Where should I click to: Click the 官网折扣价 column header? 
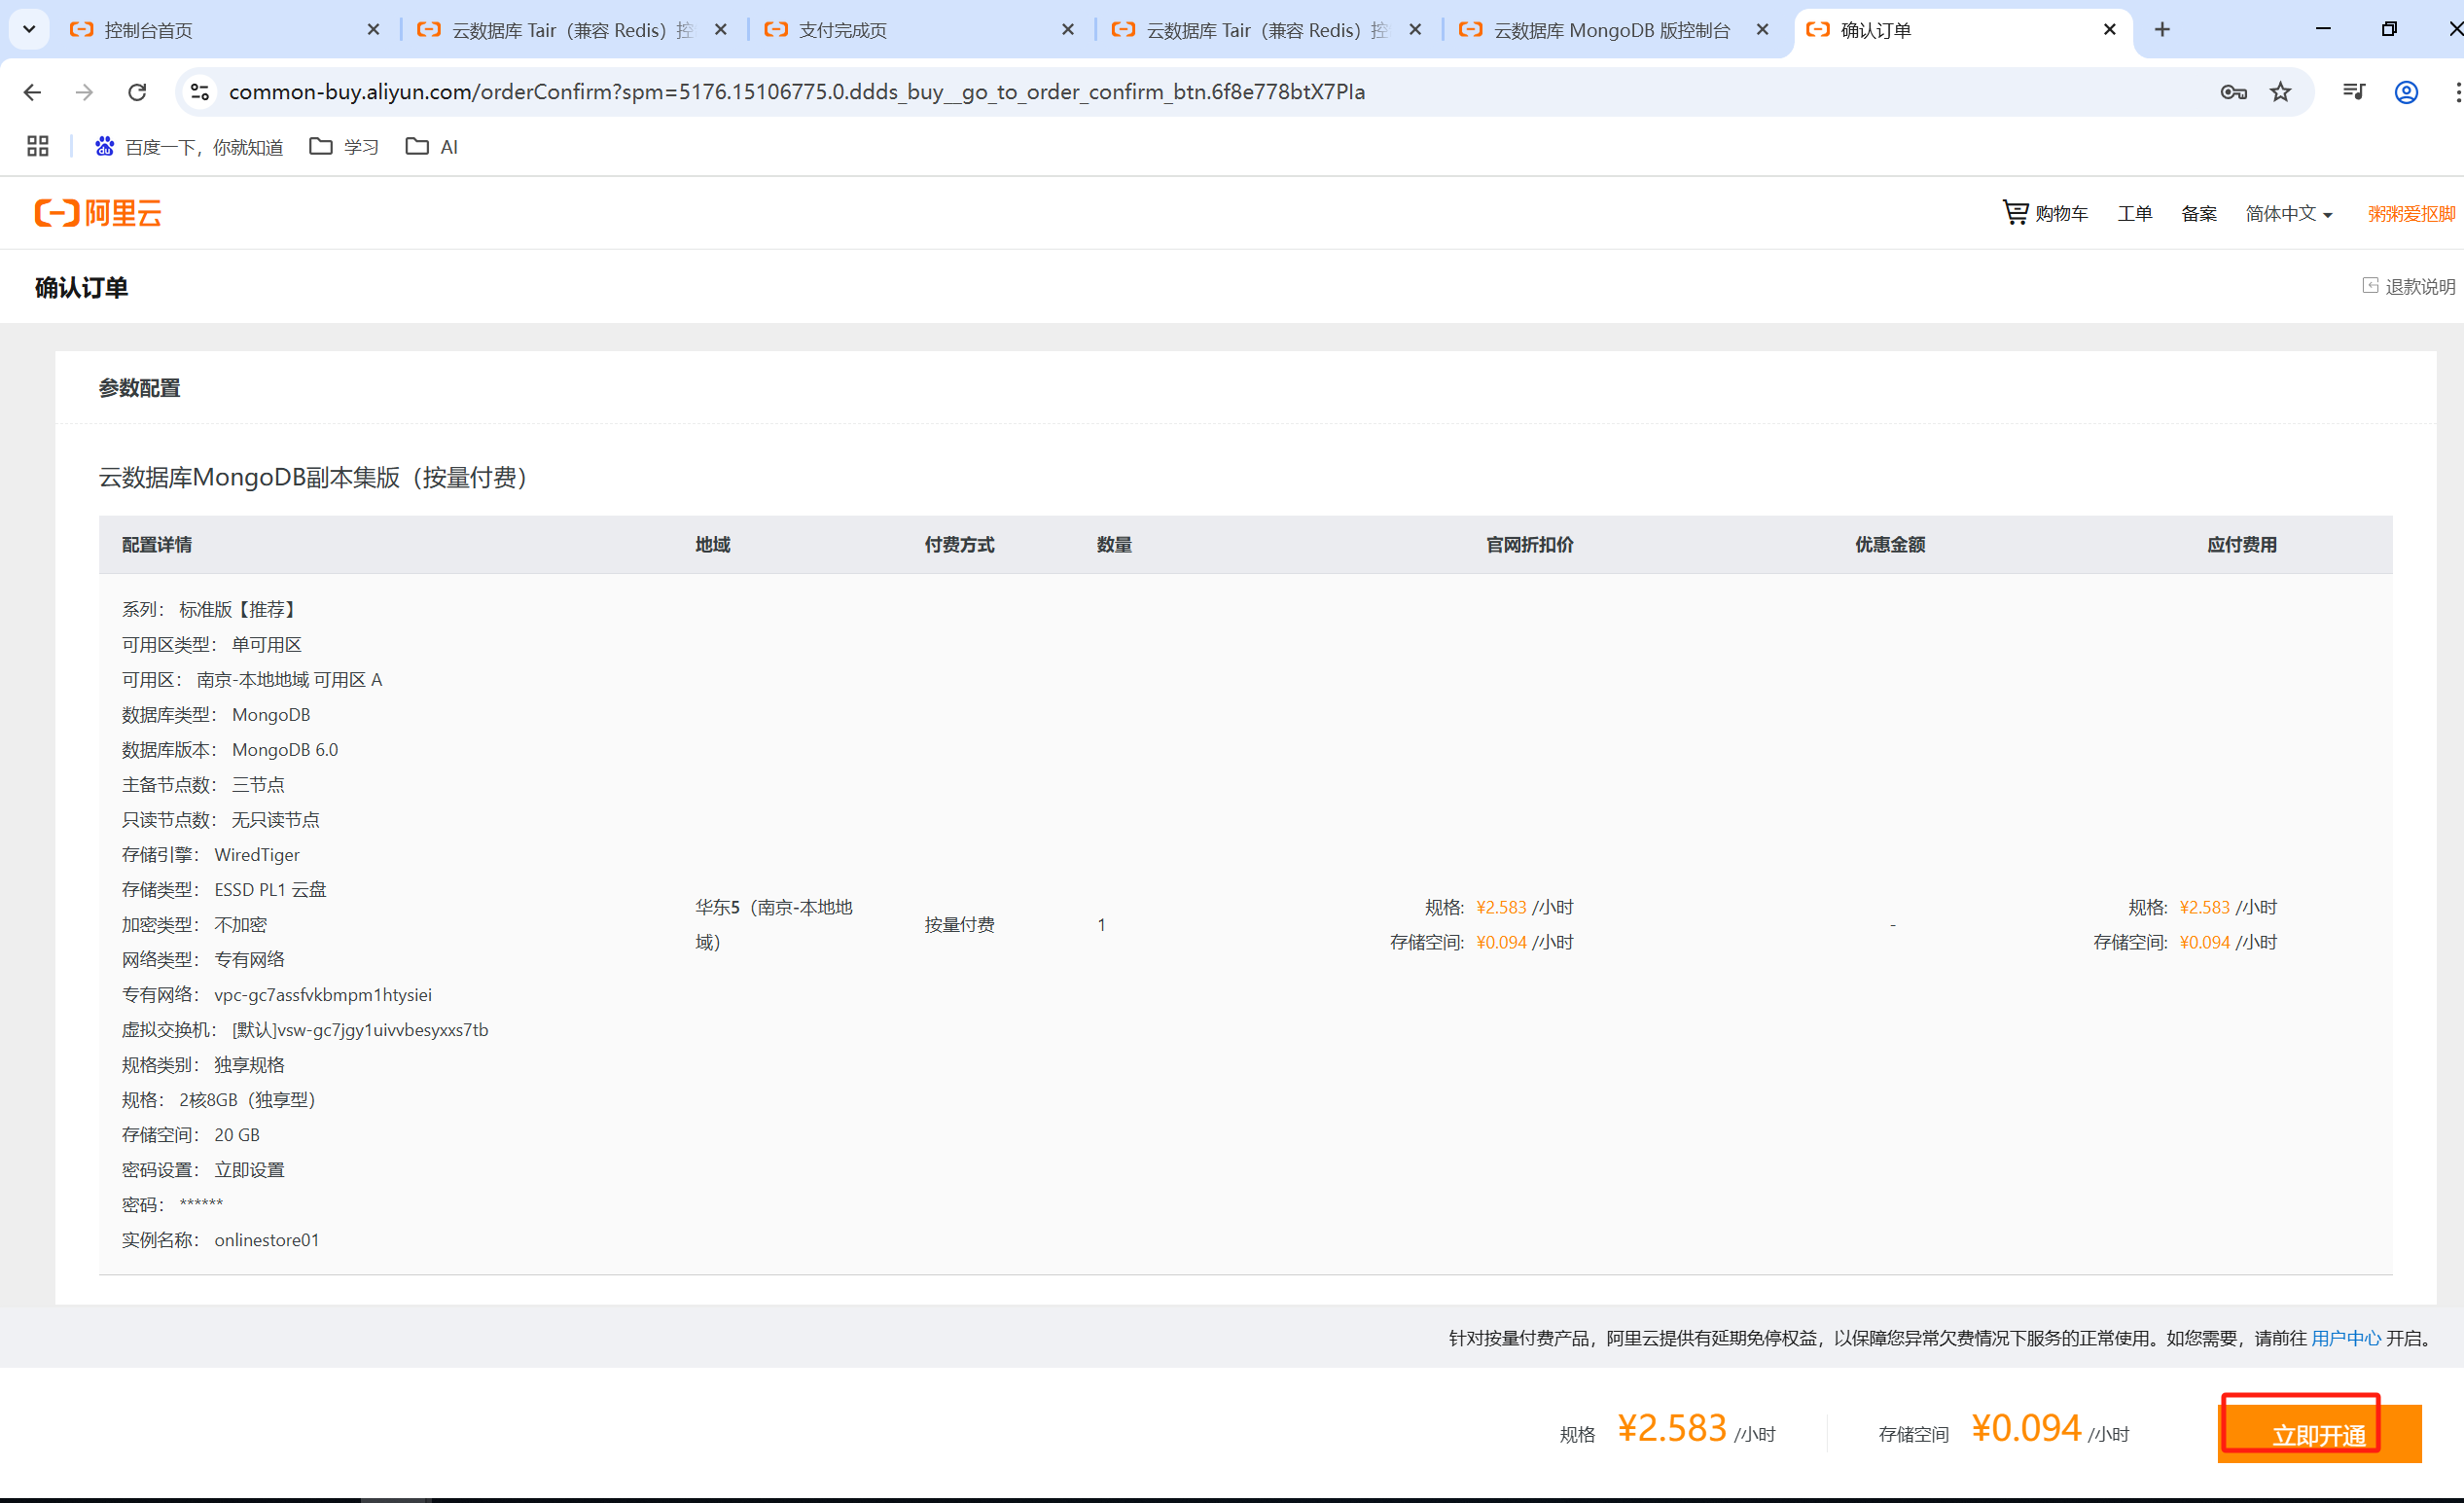1529,545
